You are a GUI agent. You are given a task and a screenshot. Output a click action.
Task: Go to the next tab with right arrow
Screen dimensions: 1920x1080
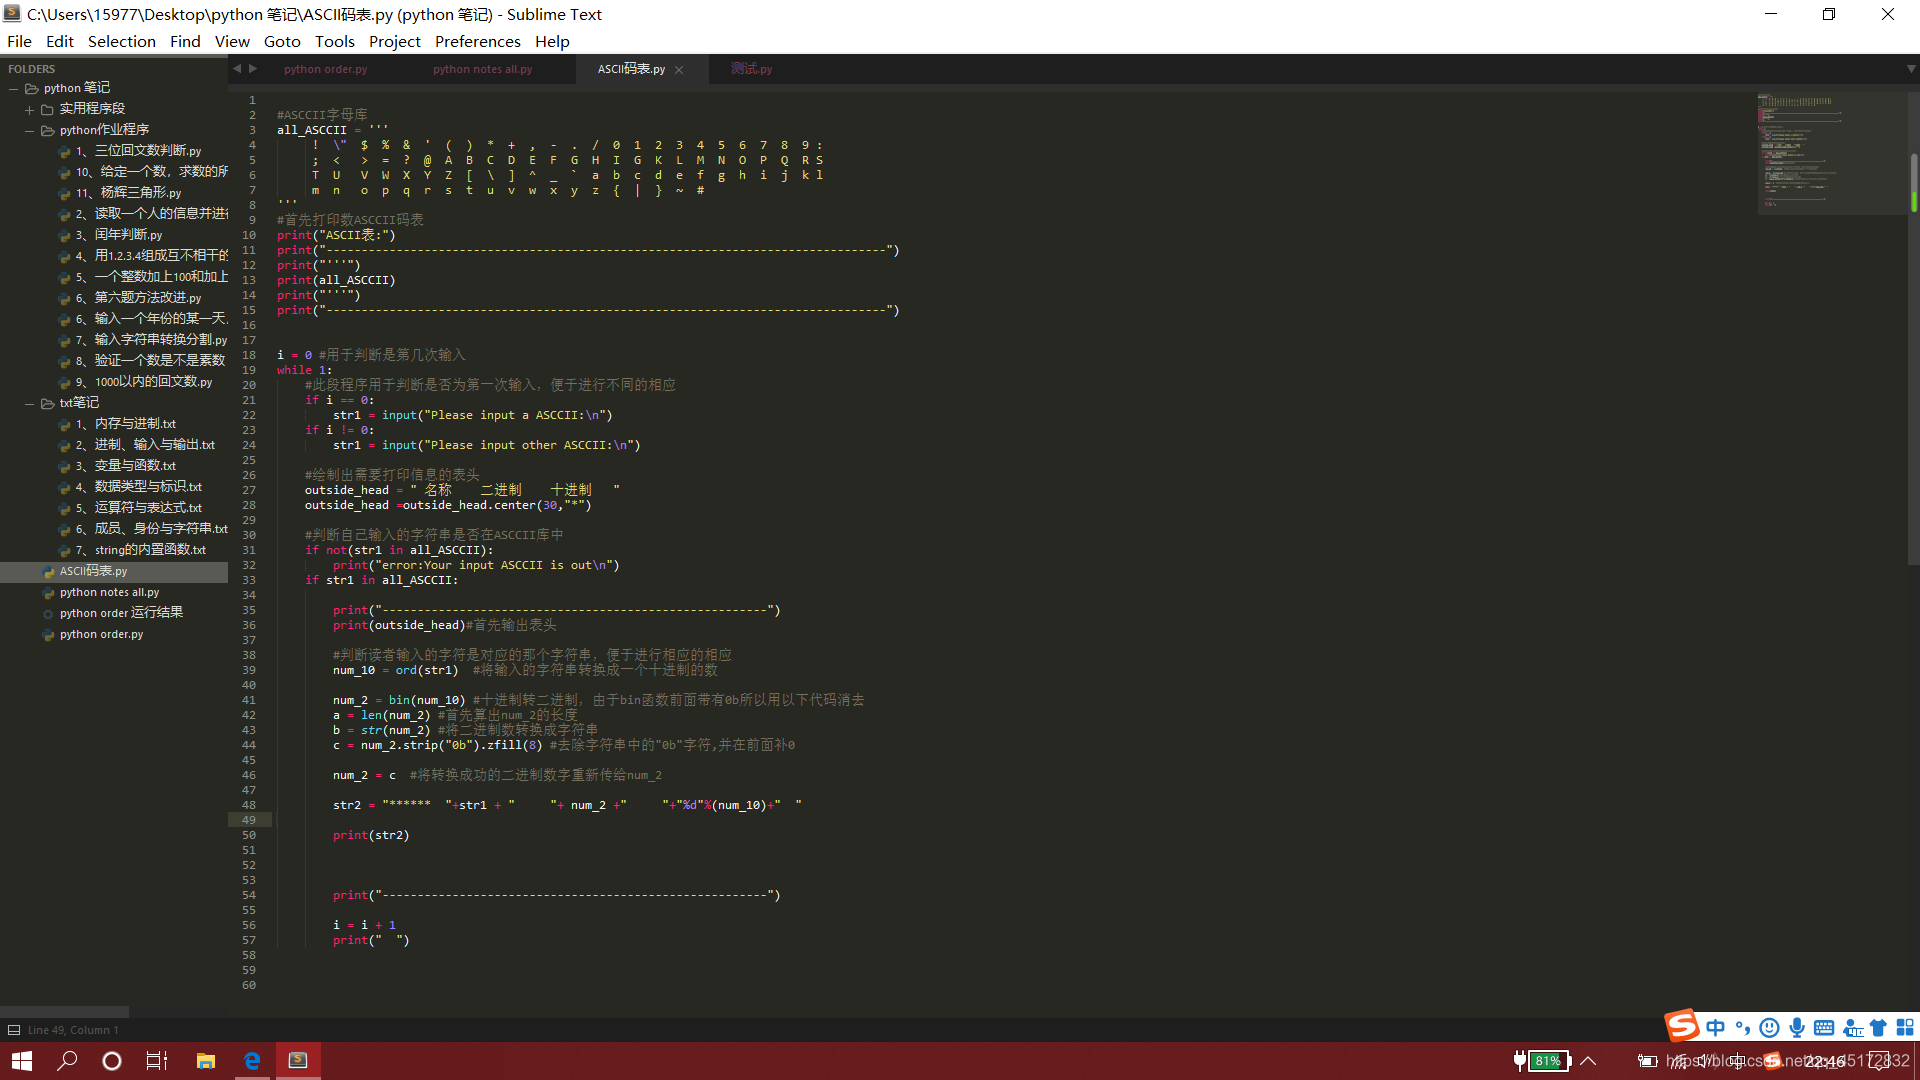point(253,69)
